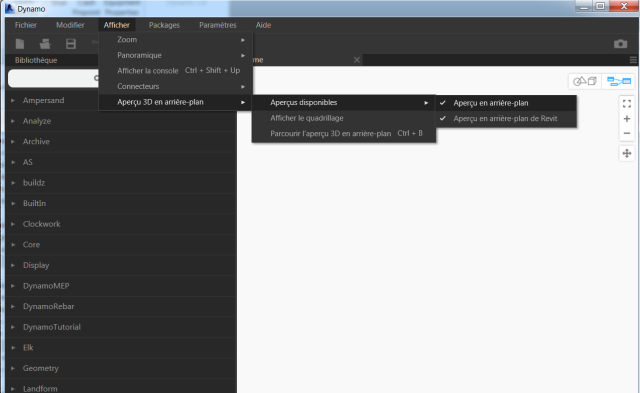The height and width of the screenshot is (393, 640).
Task: Click the camera export image icon
Action: point(620,44)
